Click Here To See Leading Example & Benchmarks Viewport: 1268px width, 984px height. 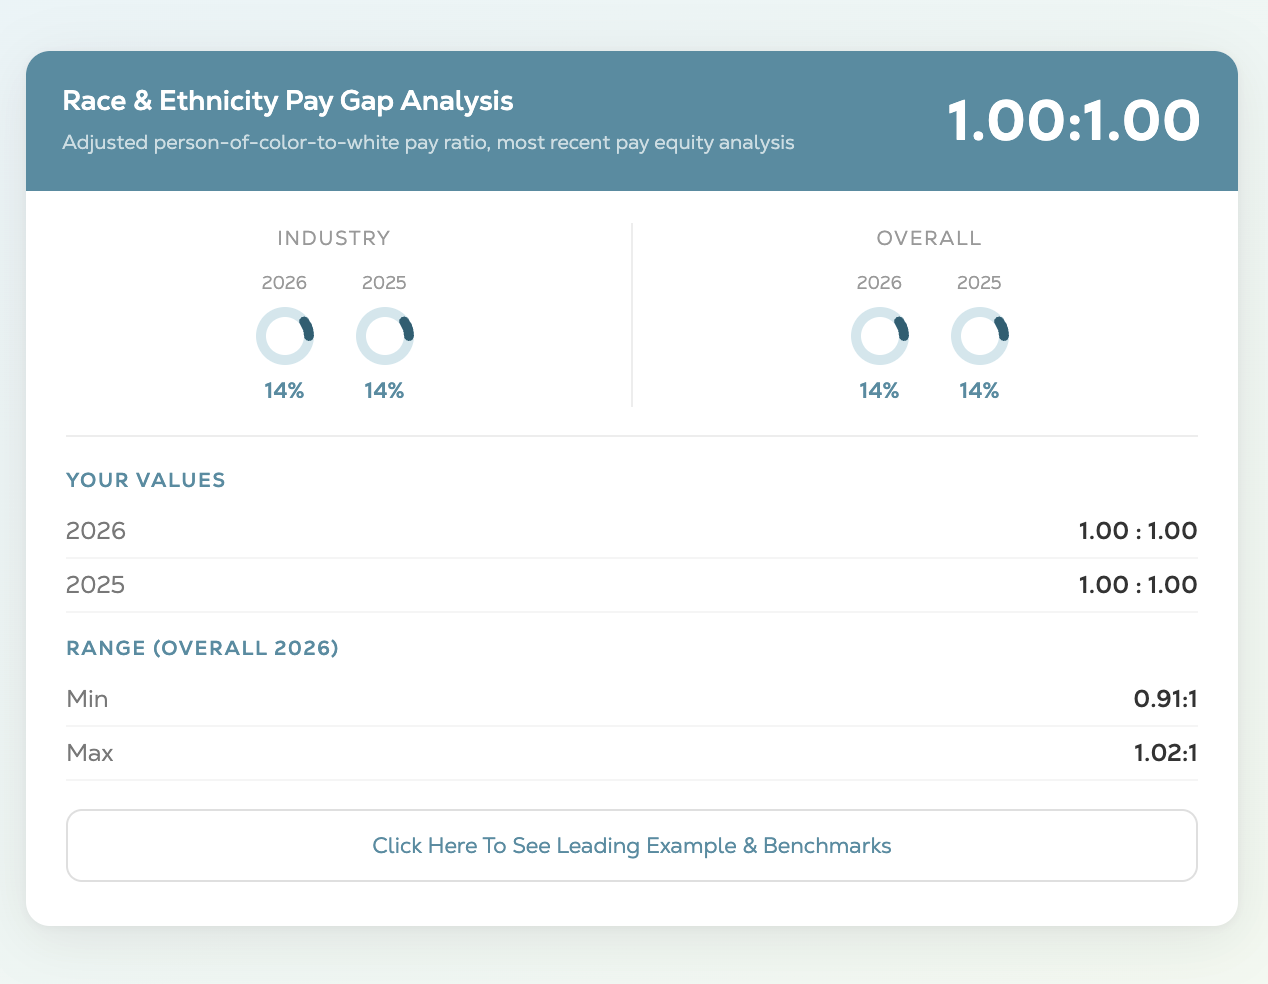[631, 846]
